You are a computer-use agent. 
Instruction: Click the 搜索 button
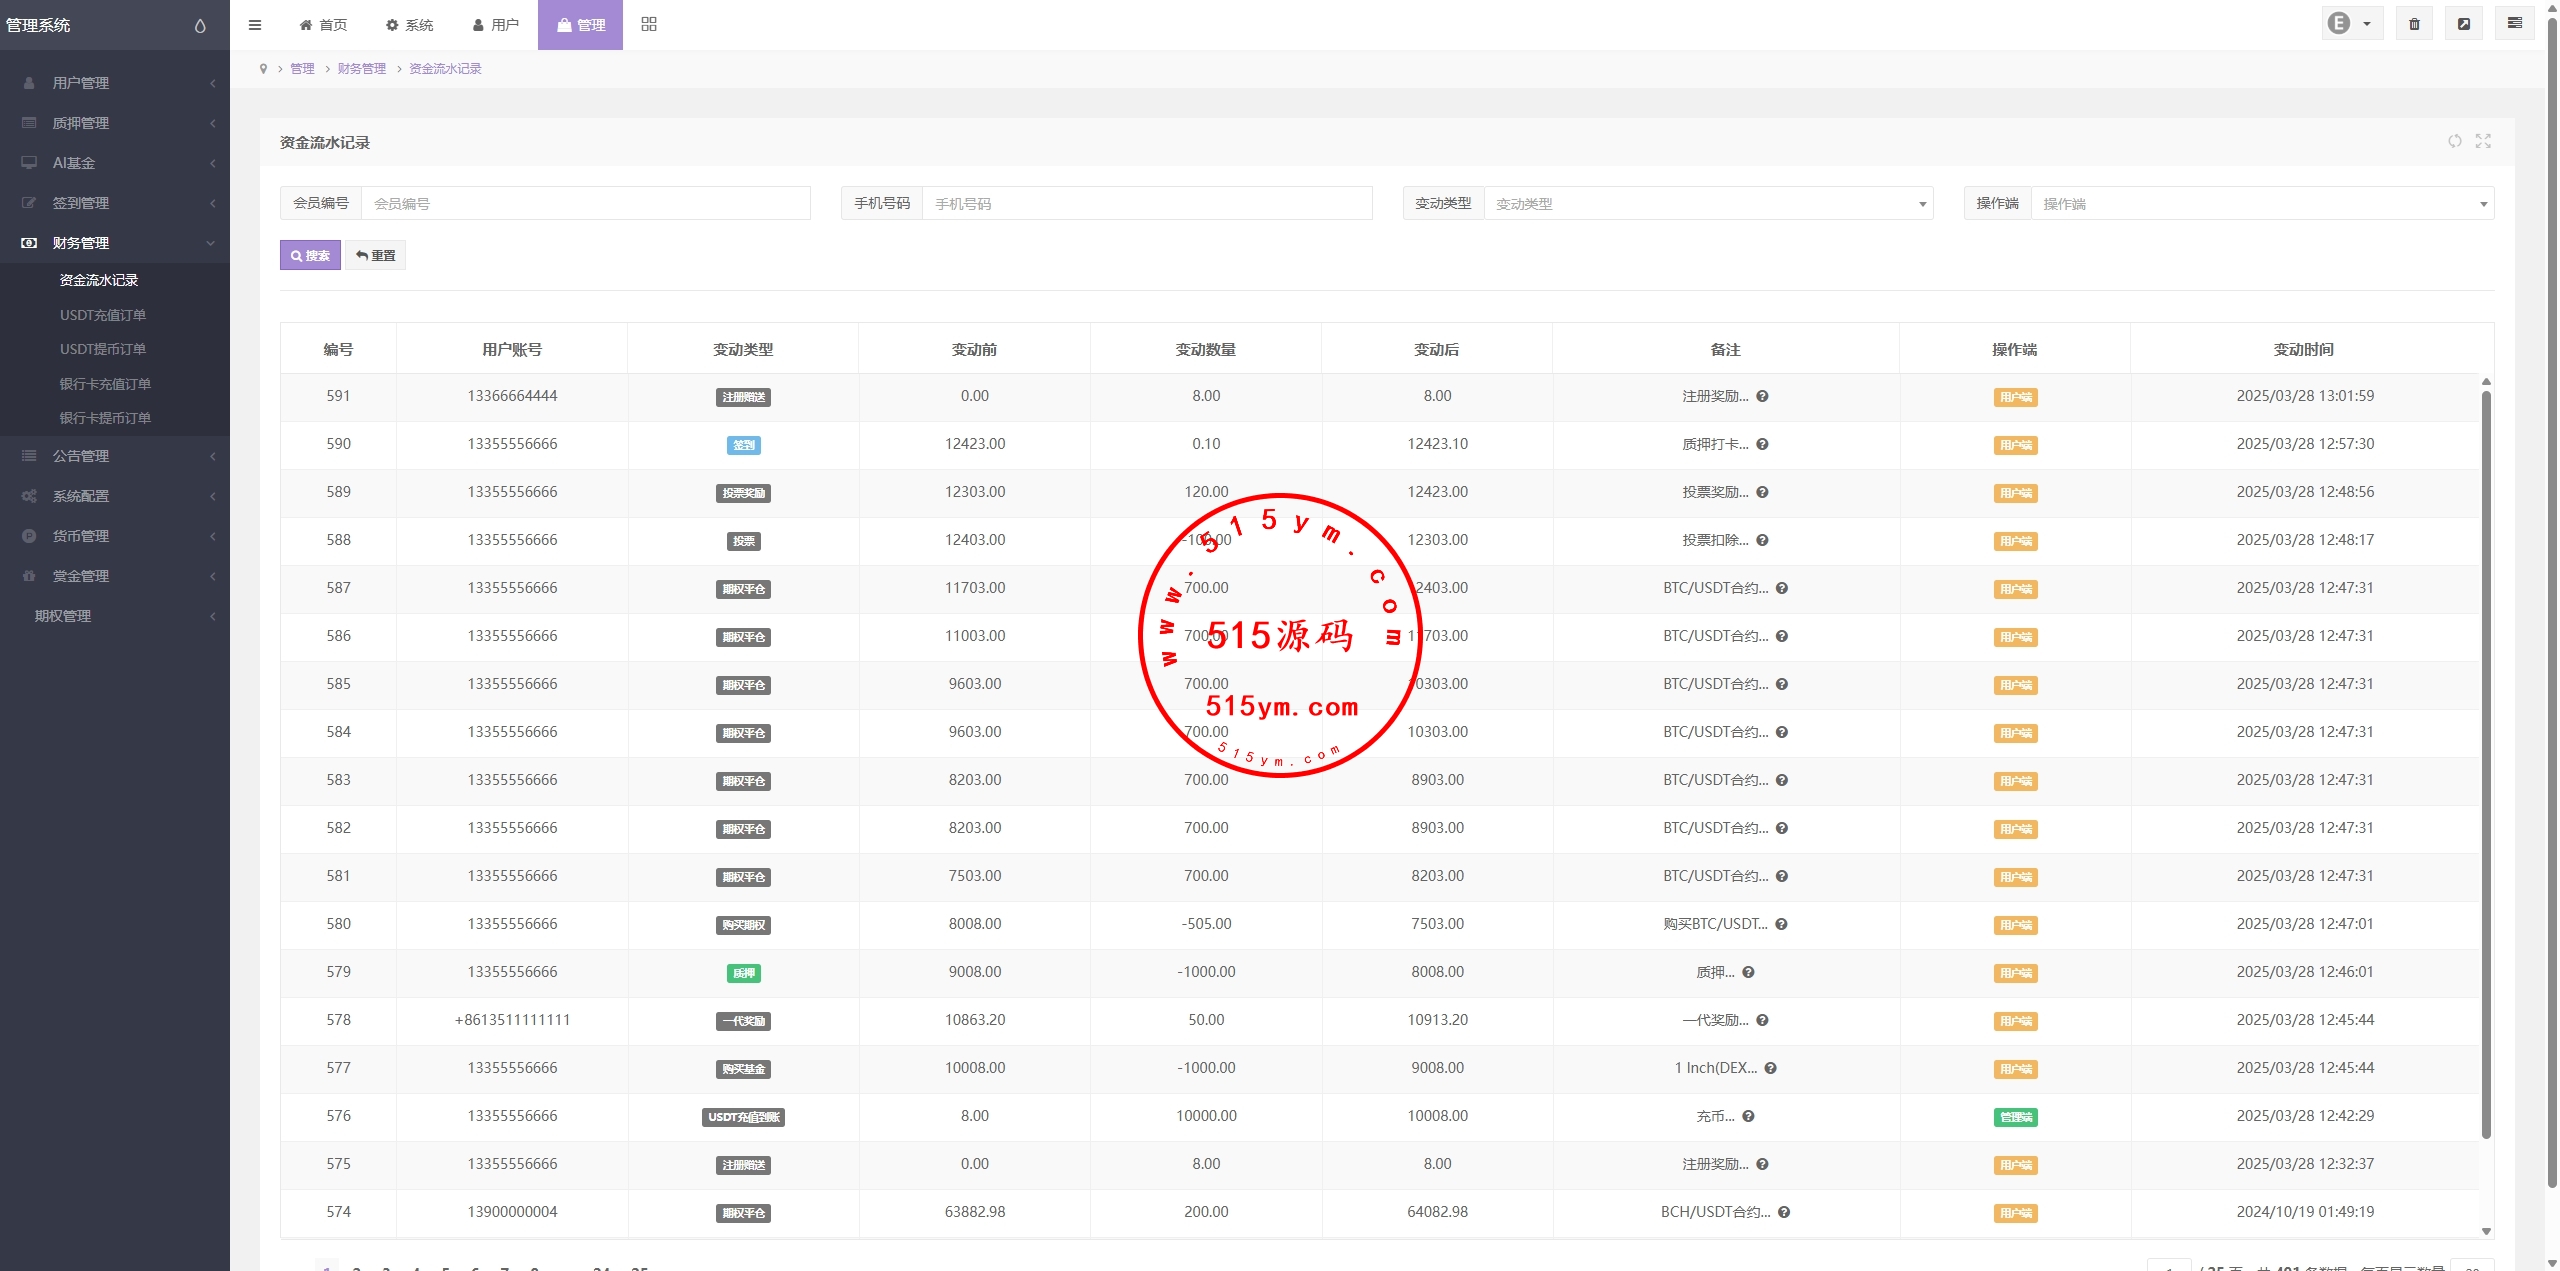[310, 256]
